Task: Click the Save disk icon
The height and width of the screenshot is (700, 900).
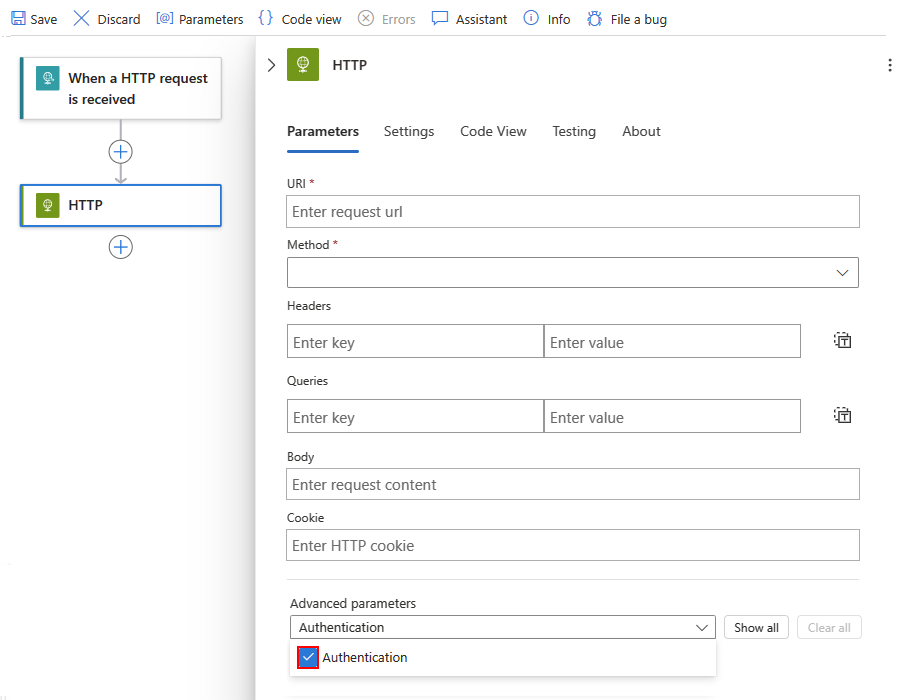Action: tap(18, 19)
